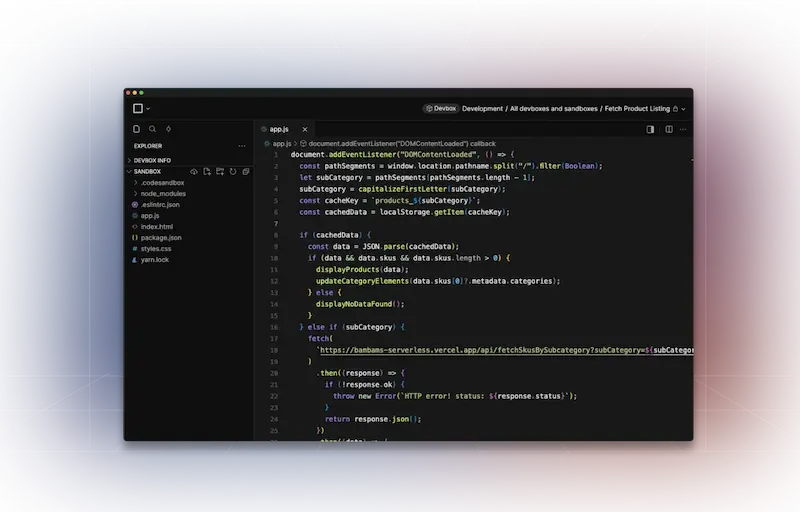This screenshot has width=800, height=512.
Task: Click All devboxes and sandboxes breadcrumb
Action: click(x=554, y=108)
